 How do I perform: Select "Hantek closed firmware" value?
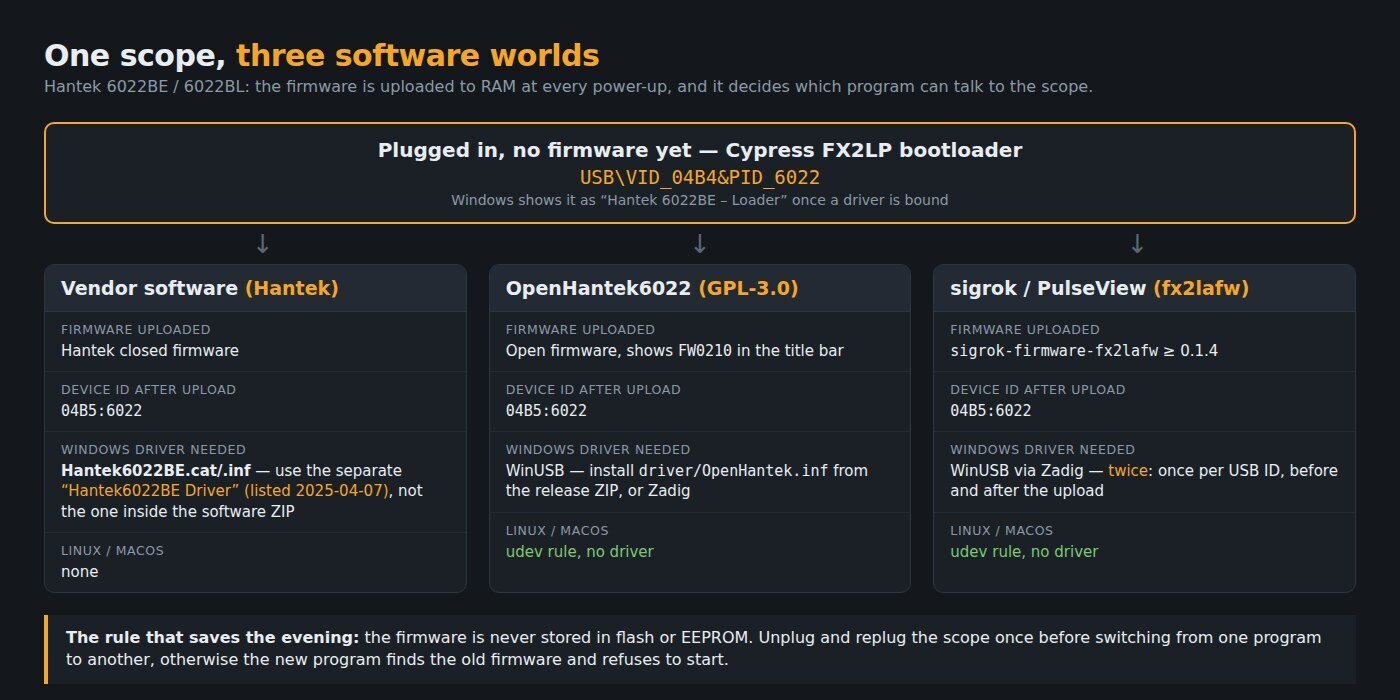(x=150, y=350)
